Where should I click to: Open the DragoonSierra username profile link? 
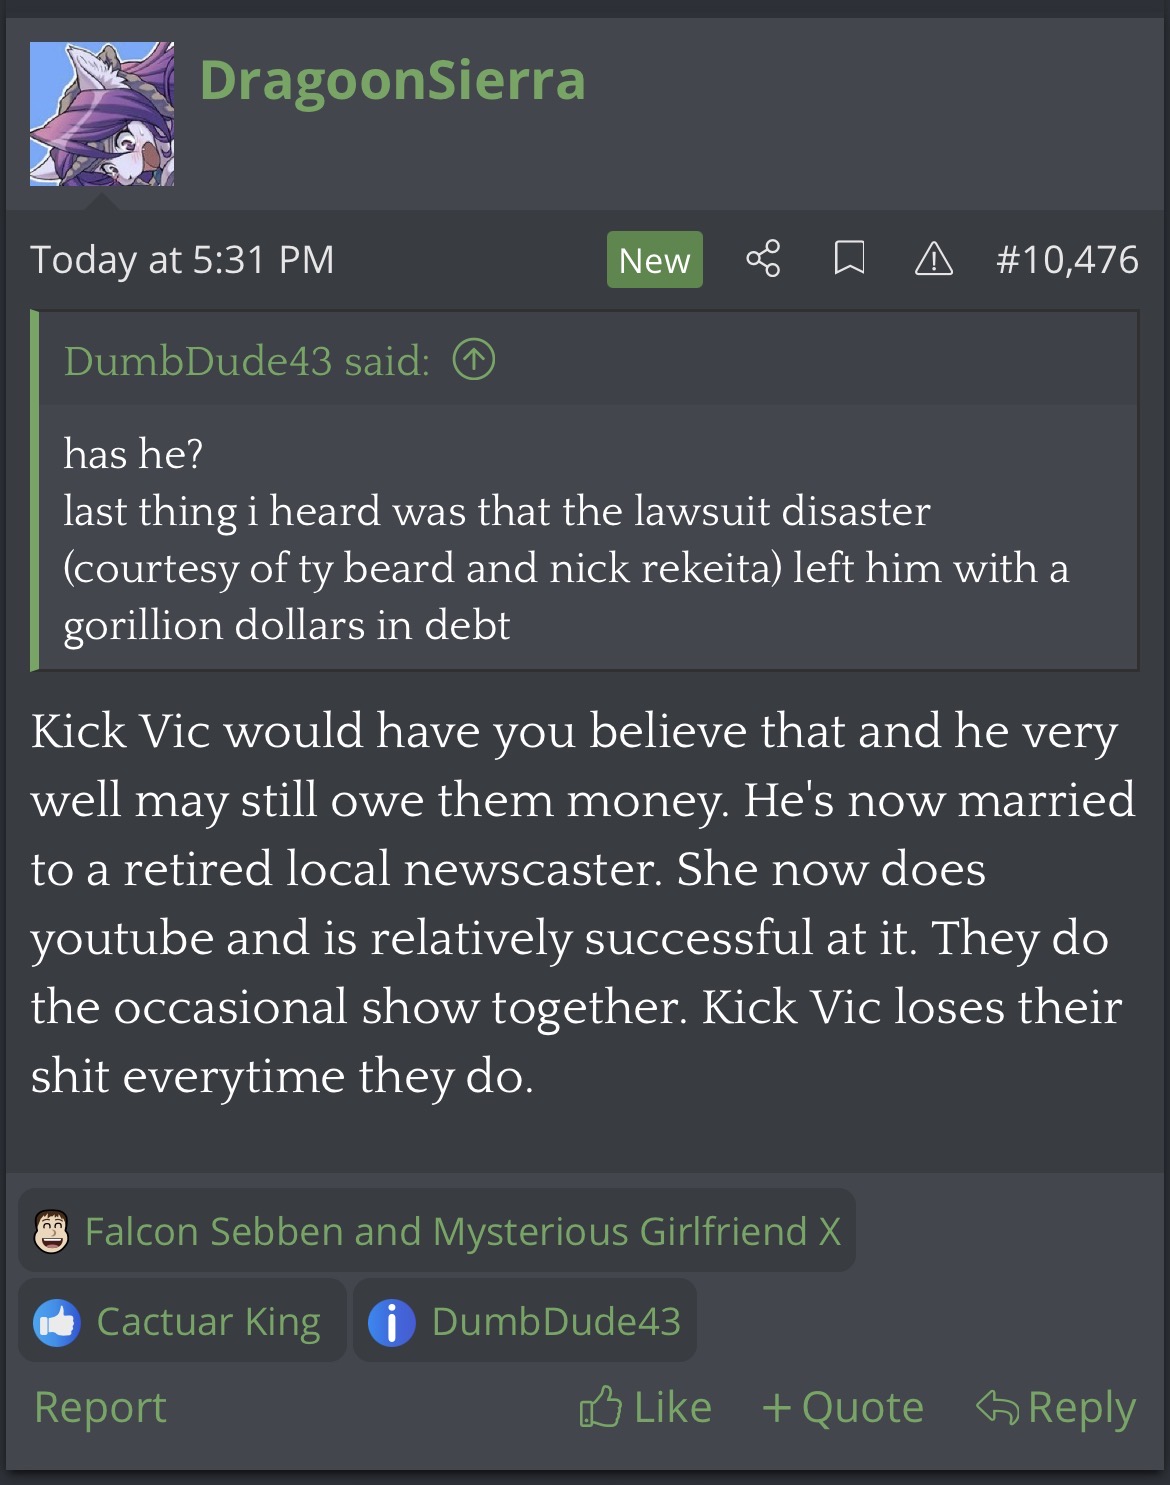(x=392, y=80)
